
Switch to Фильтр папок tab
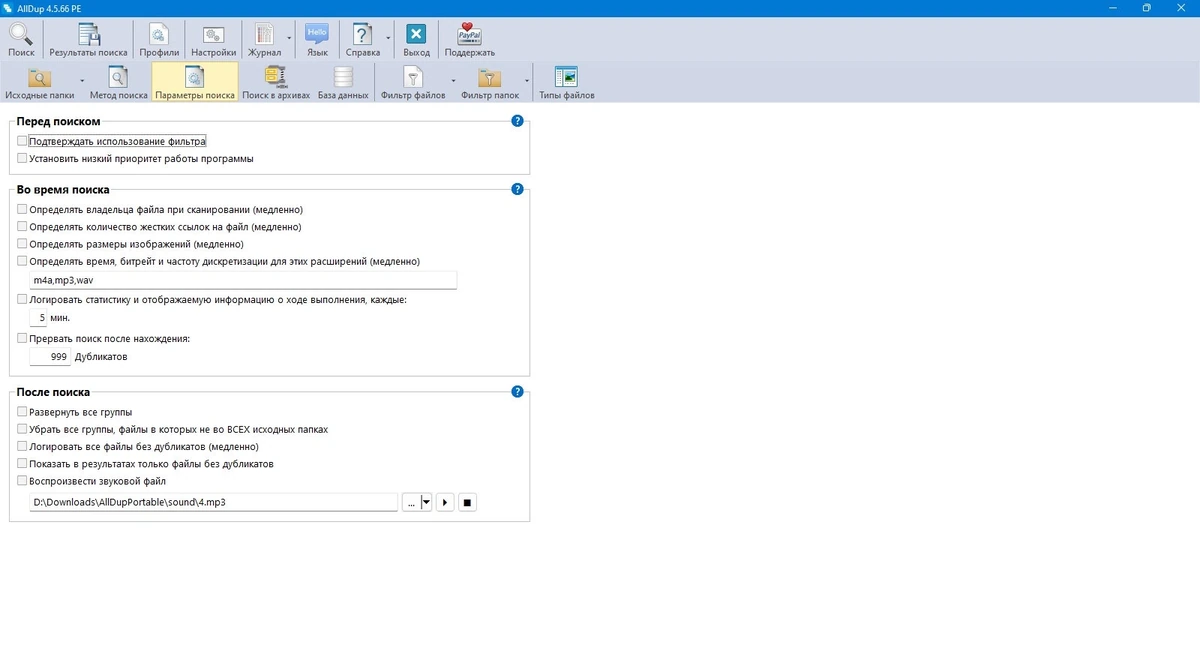coord(490,82)
